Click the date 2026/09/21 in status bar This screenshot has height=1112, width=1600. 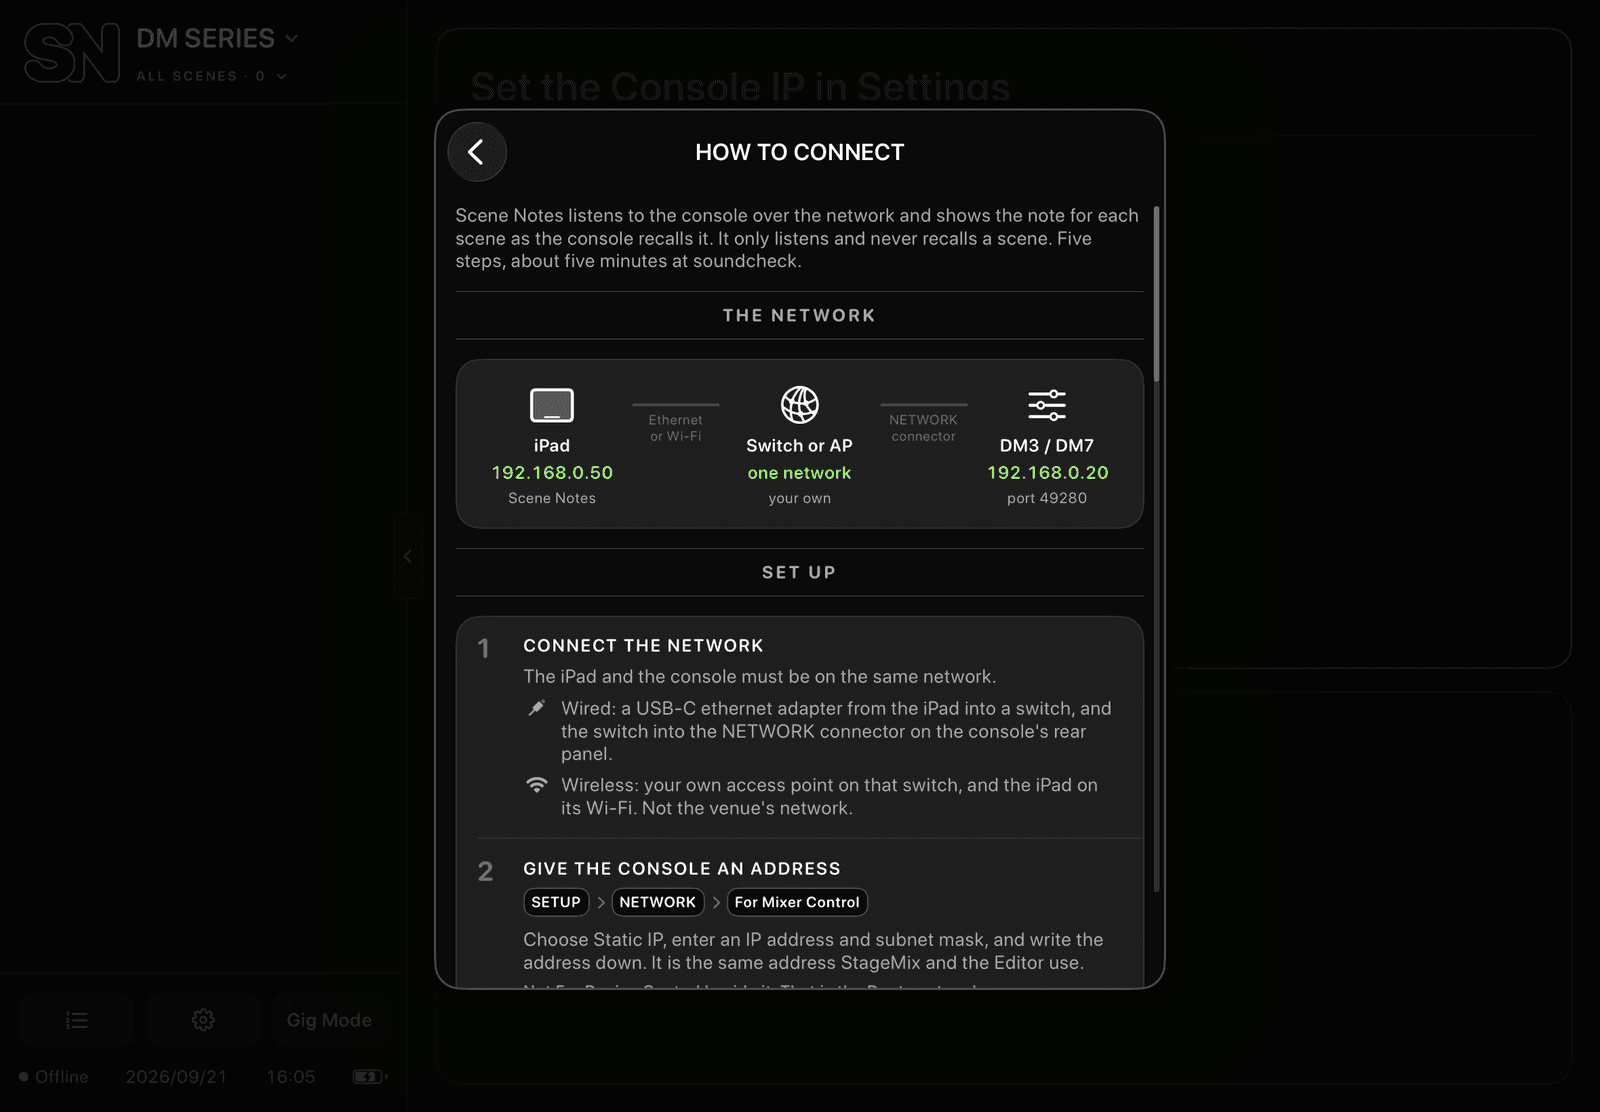176,1077
